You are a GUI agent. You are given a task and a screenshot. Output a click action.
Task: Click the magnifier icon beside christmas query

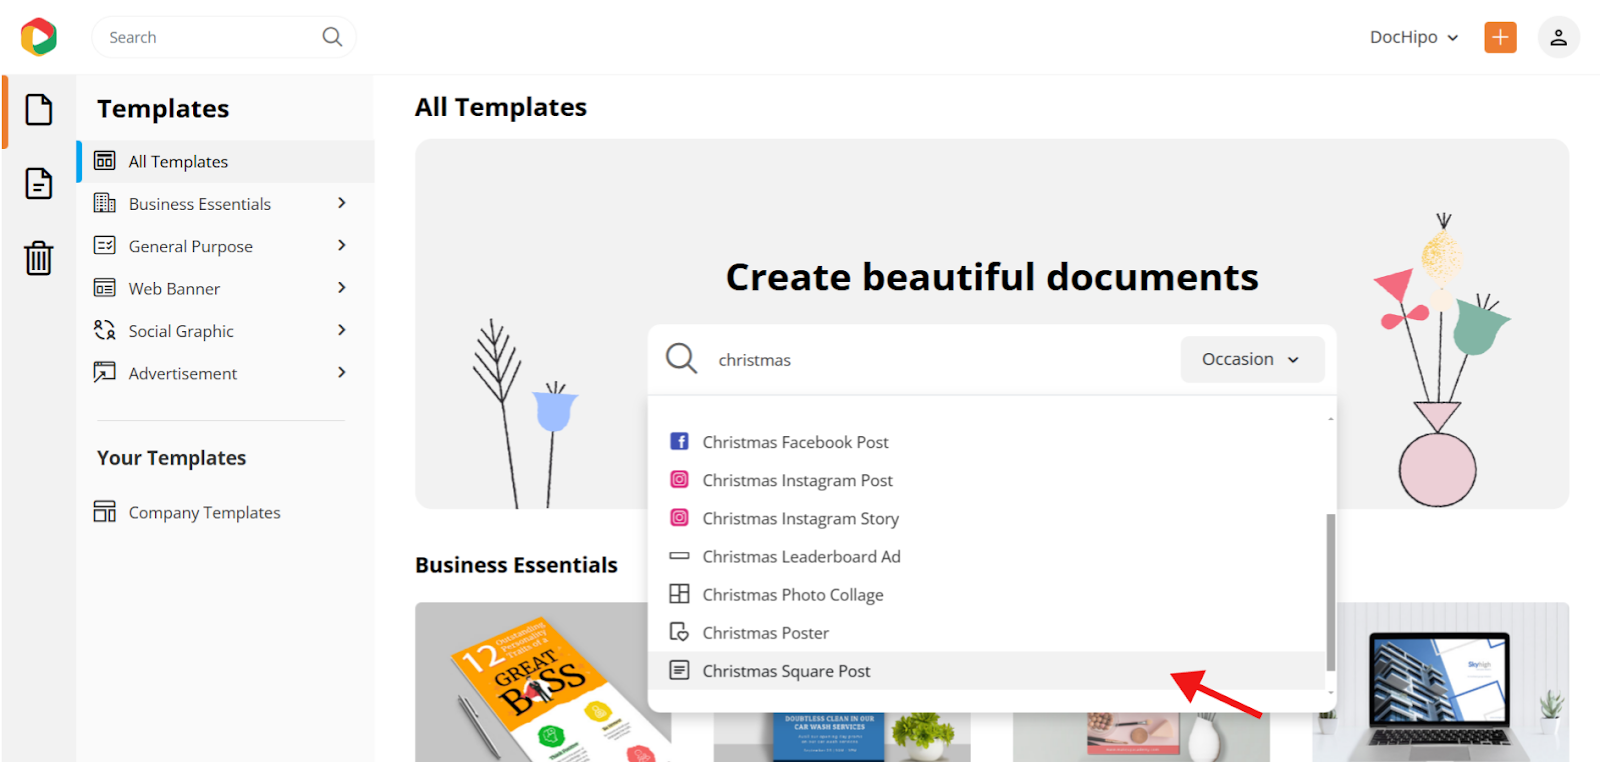pos(682,358)
